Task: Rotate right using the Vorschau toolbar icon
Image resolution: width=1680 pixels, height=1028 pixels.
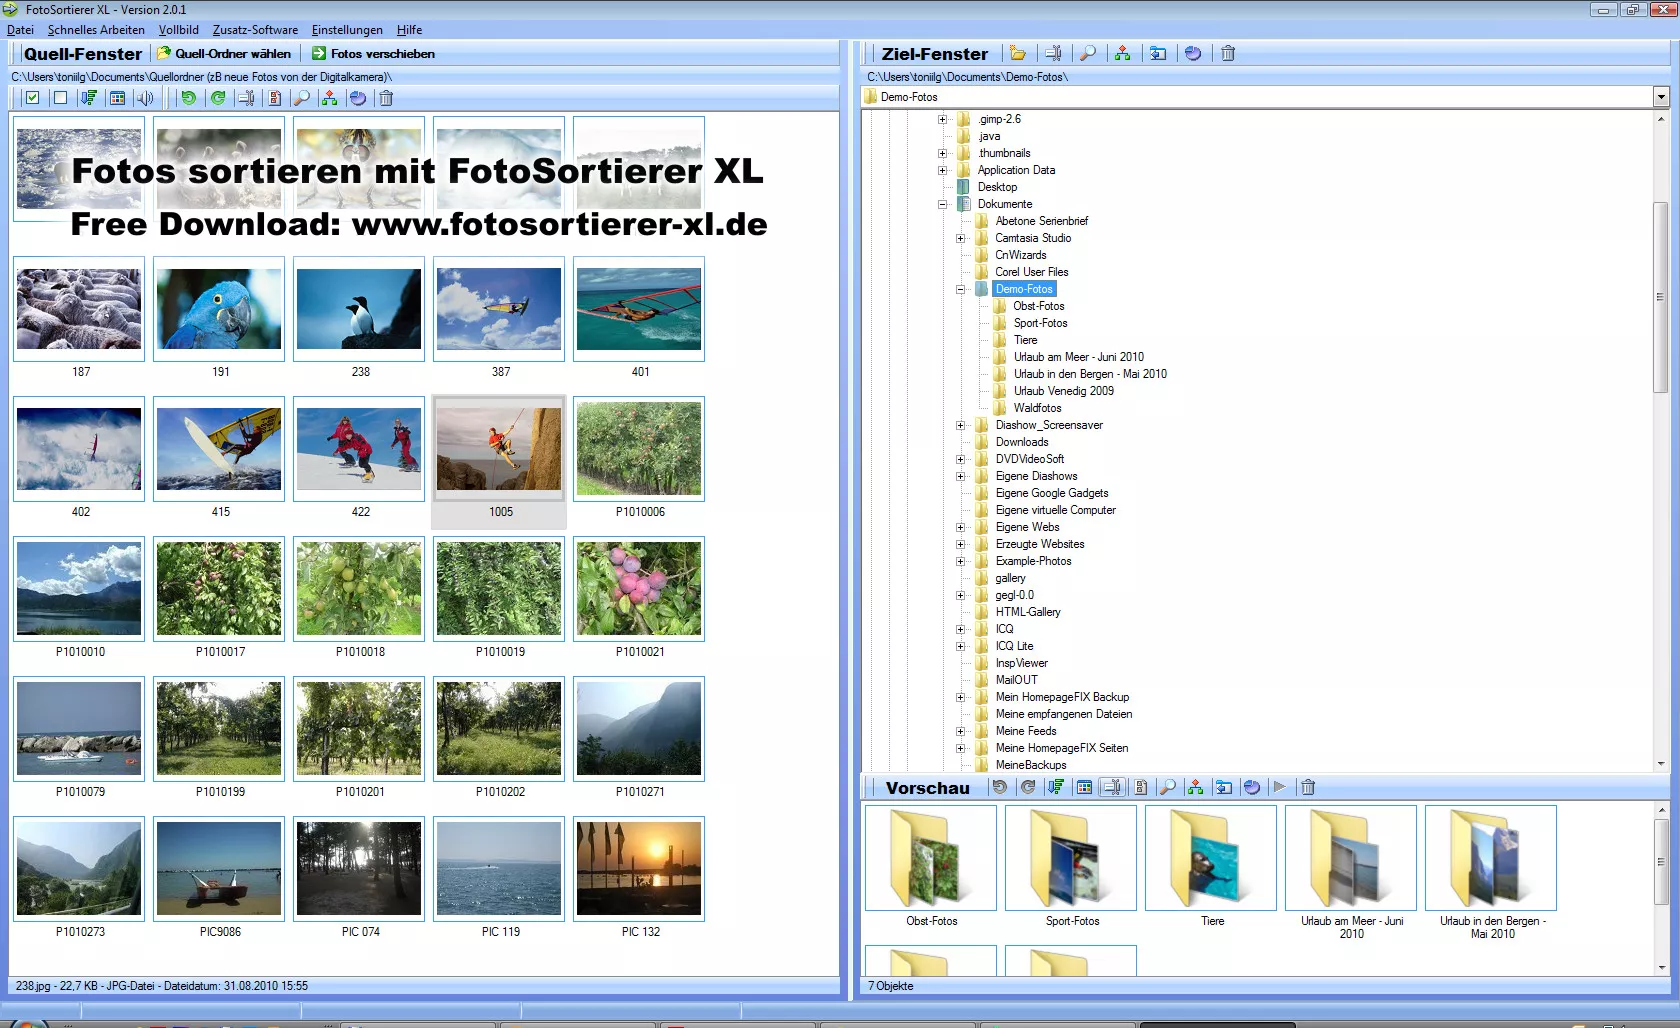Action: [1027, 788]
